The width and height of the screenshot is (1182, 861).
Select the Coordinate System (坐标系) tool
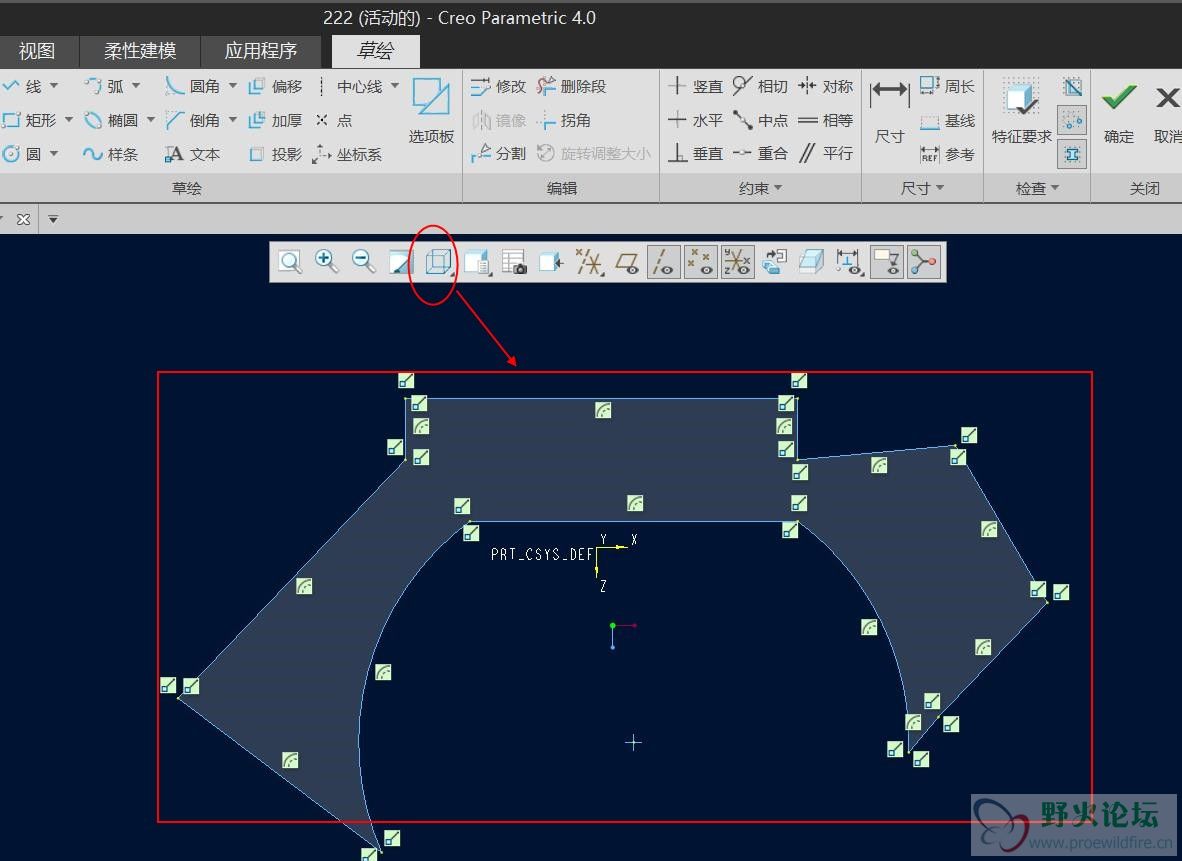point(348,154)
